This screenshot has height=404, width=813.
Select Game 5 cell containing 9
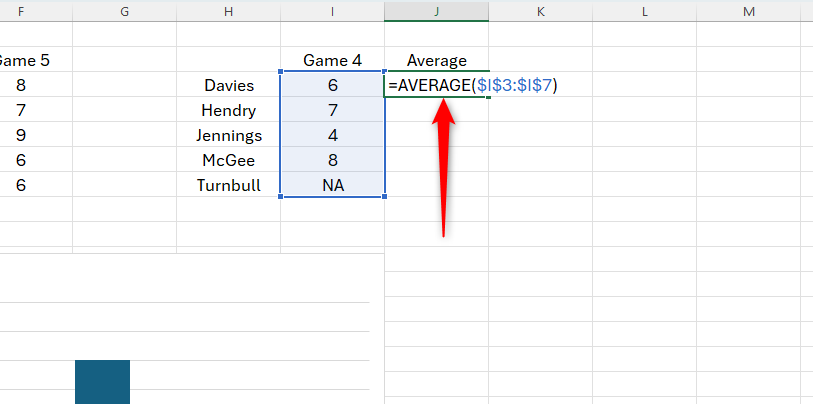click(21, 135)
